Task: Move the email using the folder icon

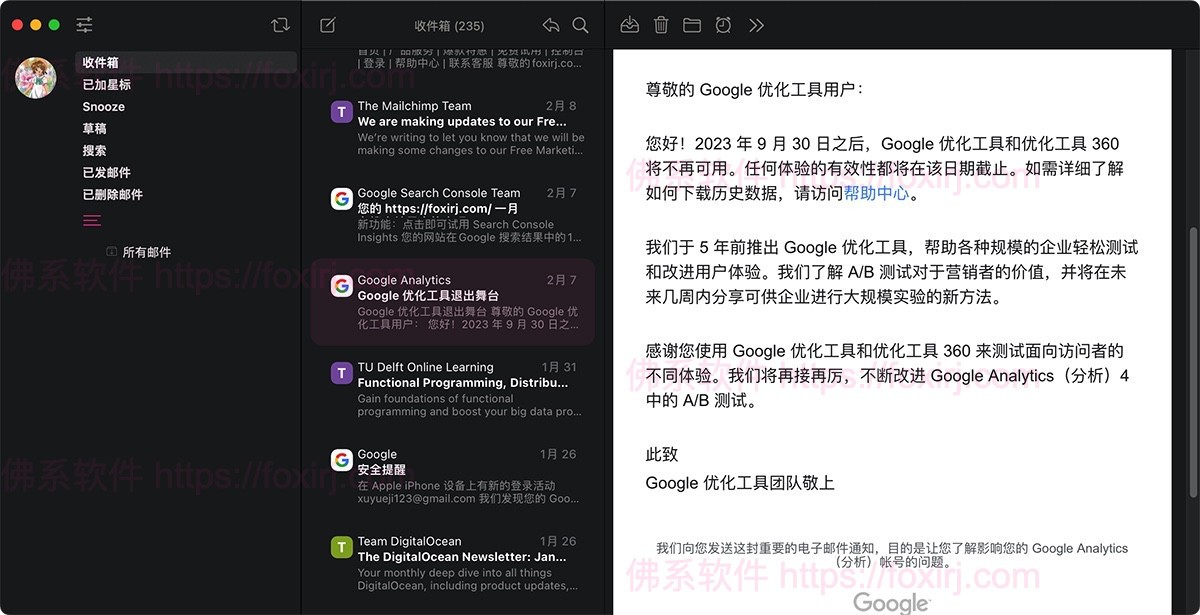Action: (692, 25)
